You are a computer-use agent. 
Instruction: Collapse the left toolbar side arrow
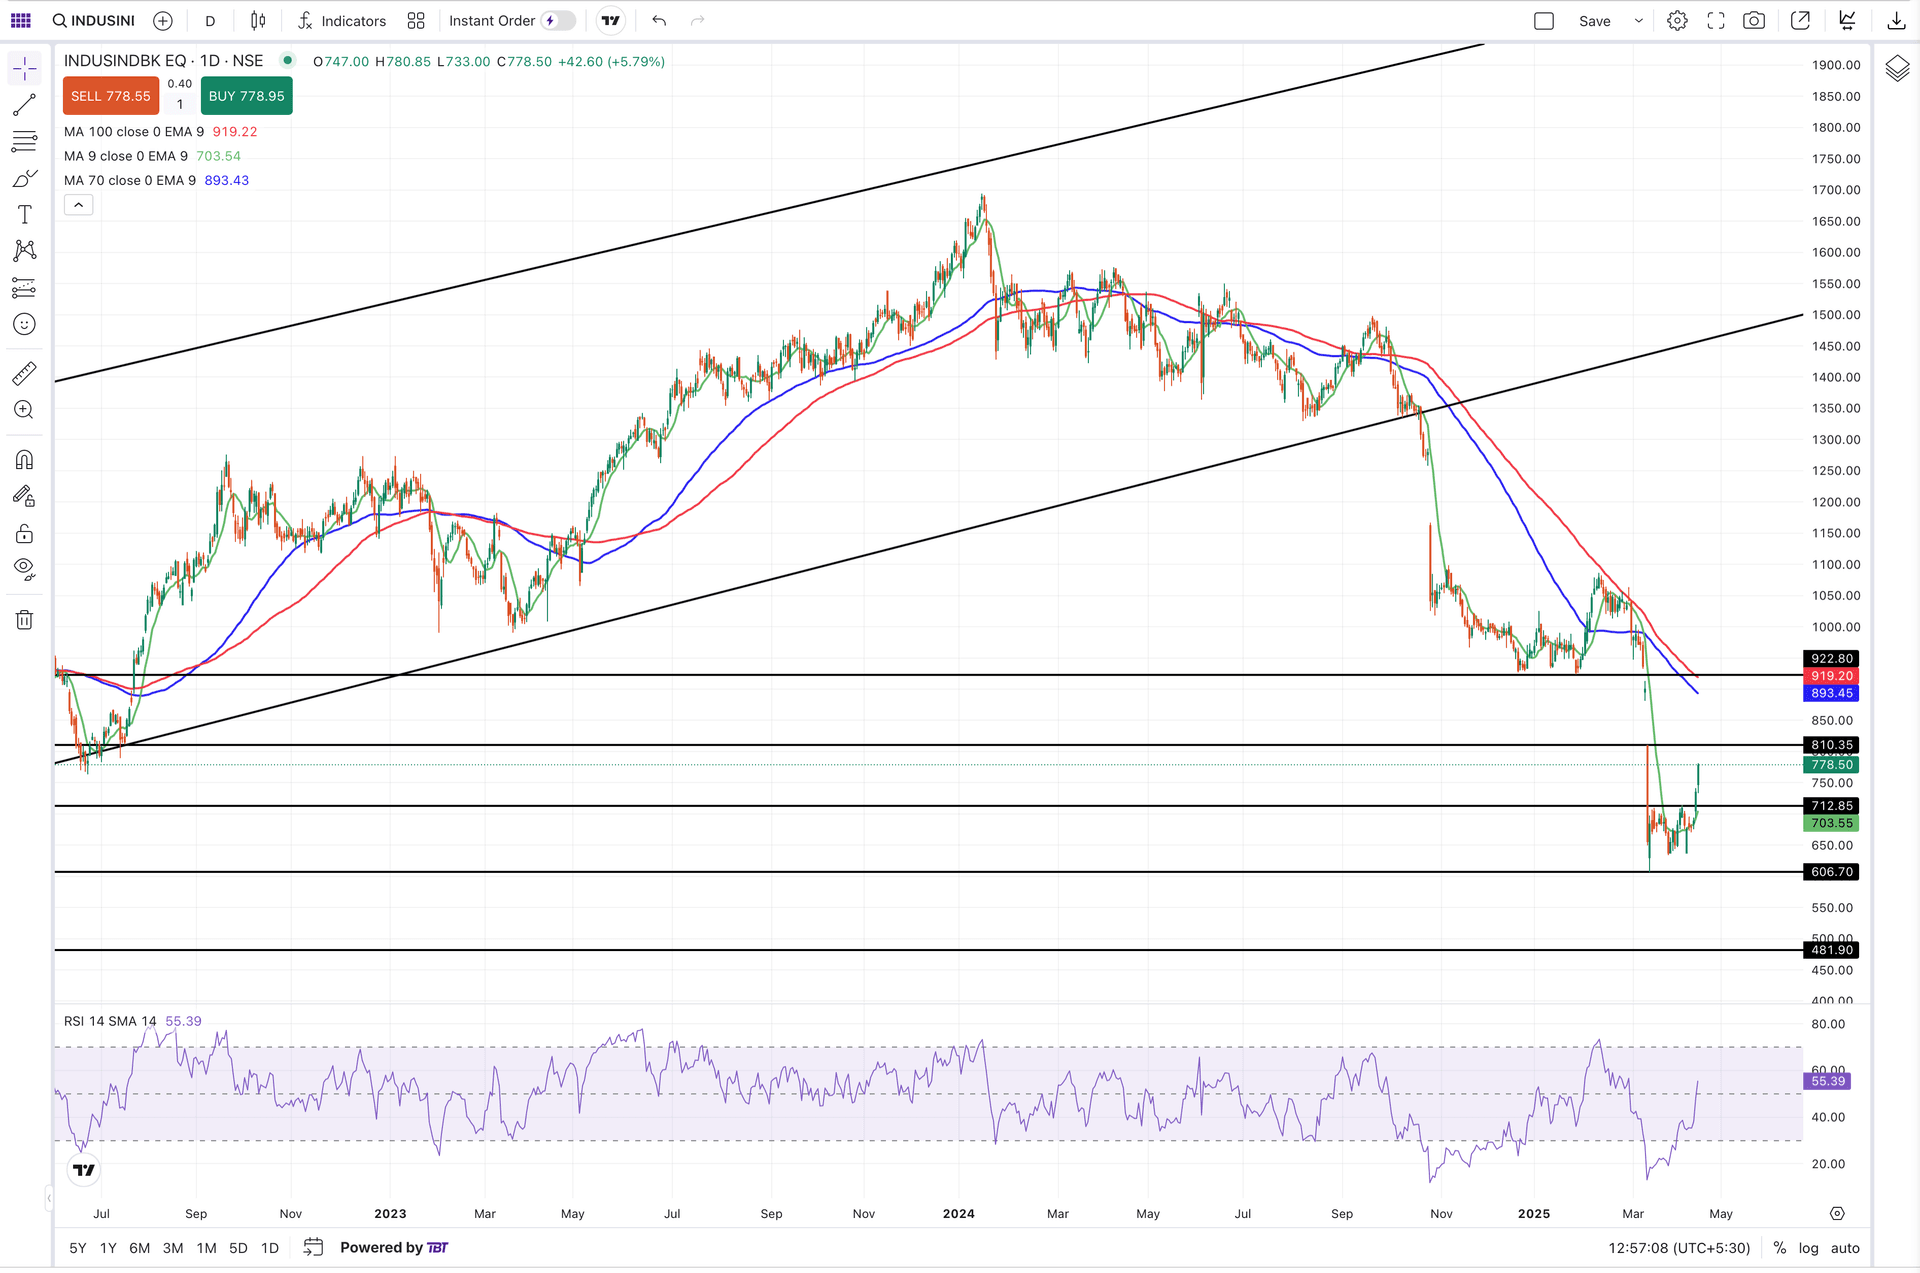coord(48,1197)
